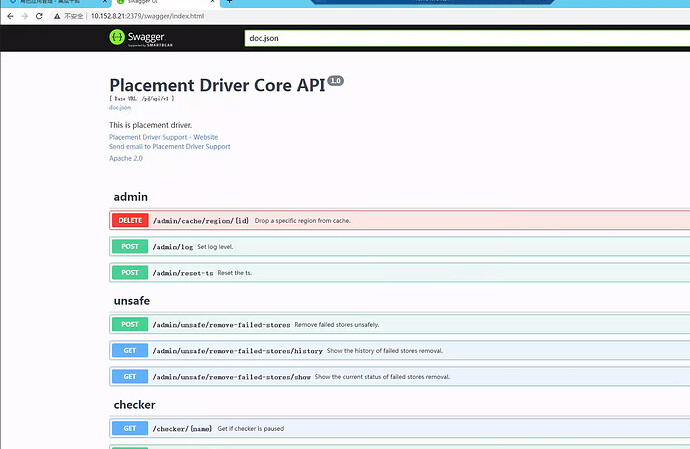Expand POST /admin/unsafe/remove-failed-stores operation
The width and height of the screenshot is (690, 449).
(x=400, y=324)
